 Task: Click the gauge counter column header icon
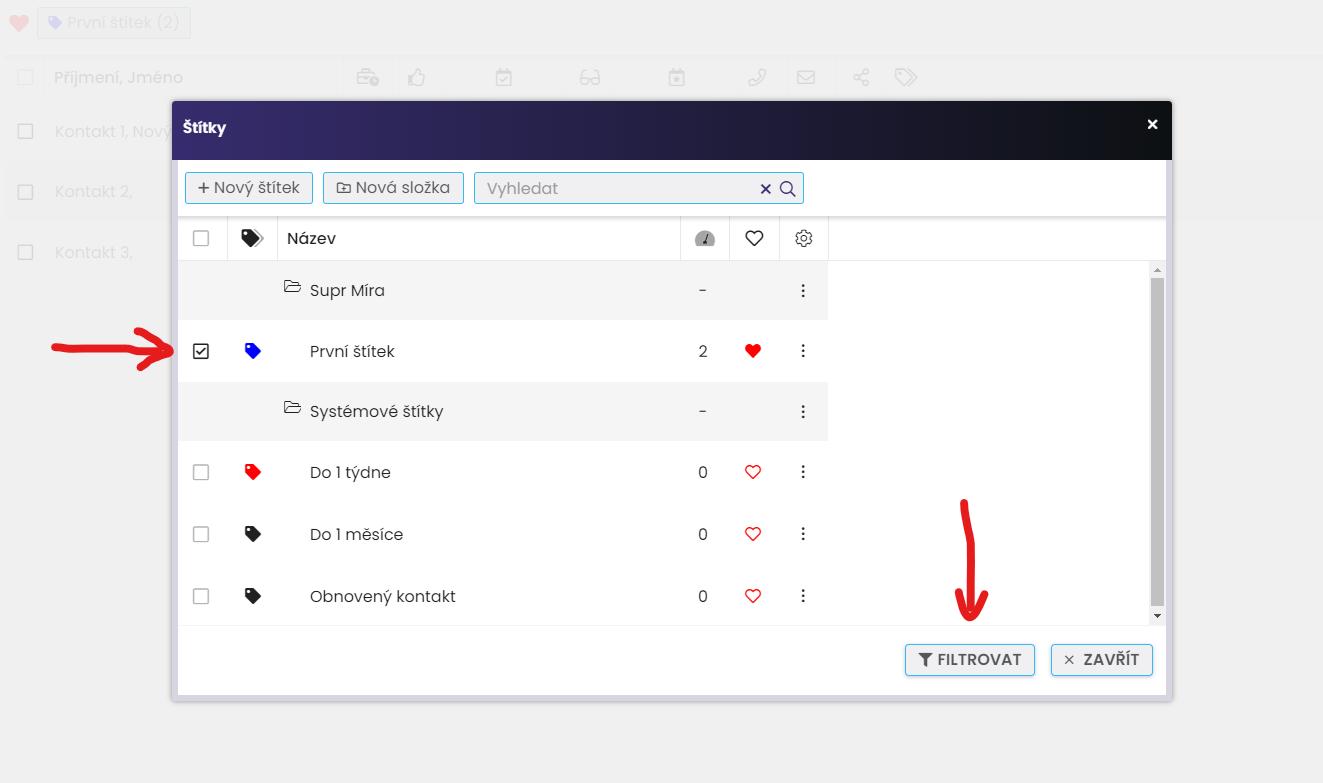click(705, 238)
